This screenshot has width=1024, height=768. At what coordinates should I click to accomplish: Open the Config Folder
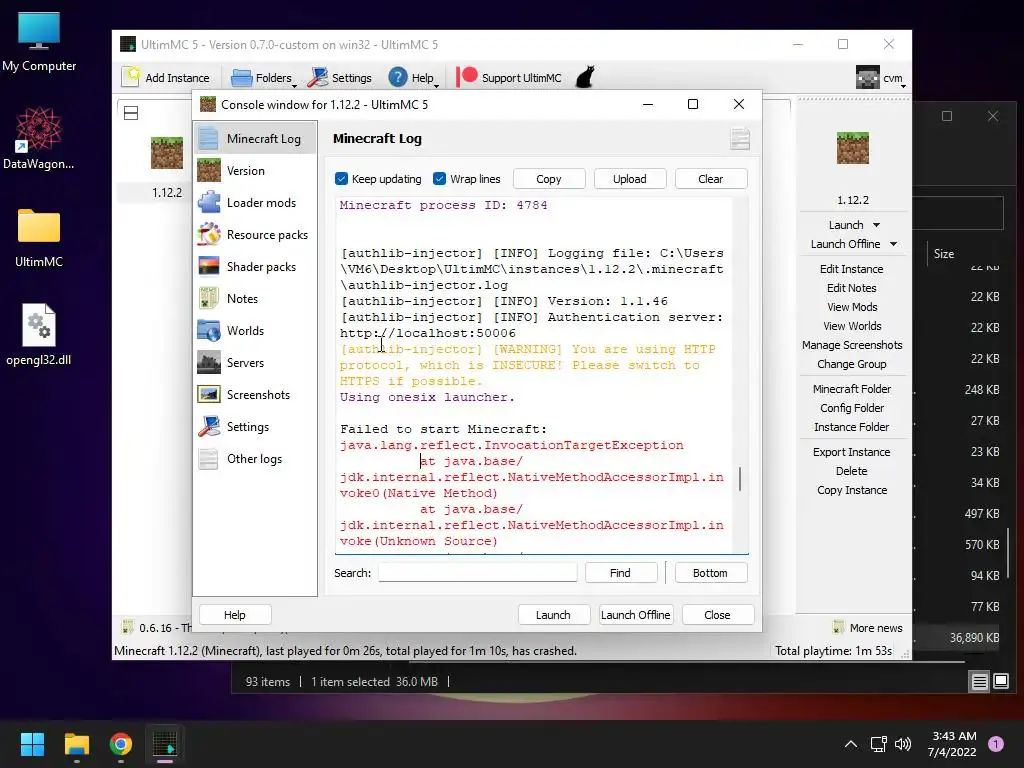(852, 408)
